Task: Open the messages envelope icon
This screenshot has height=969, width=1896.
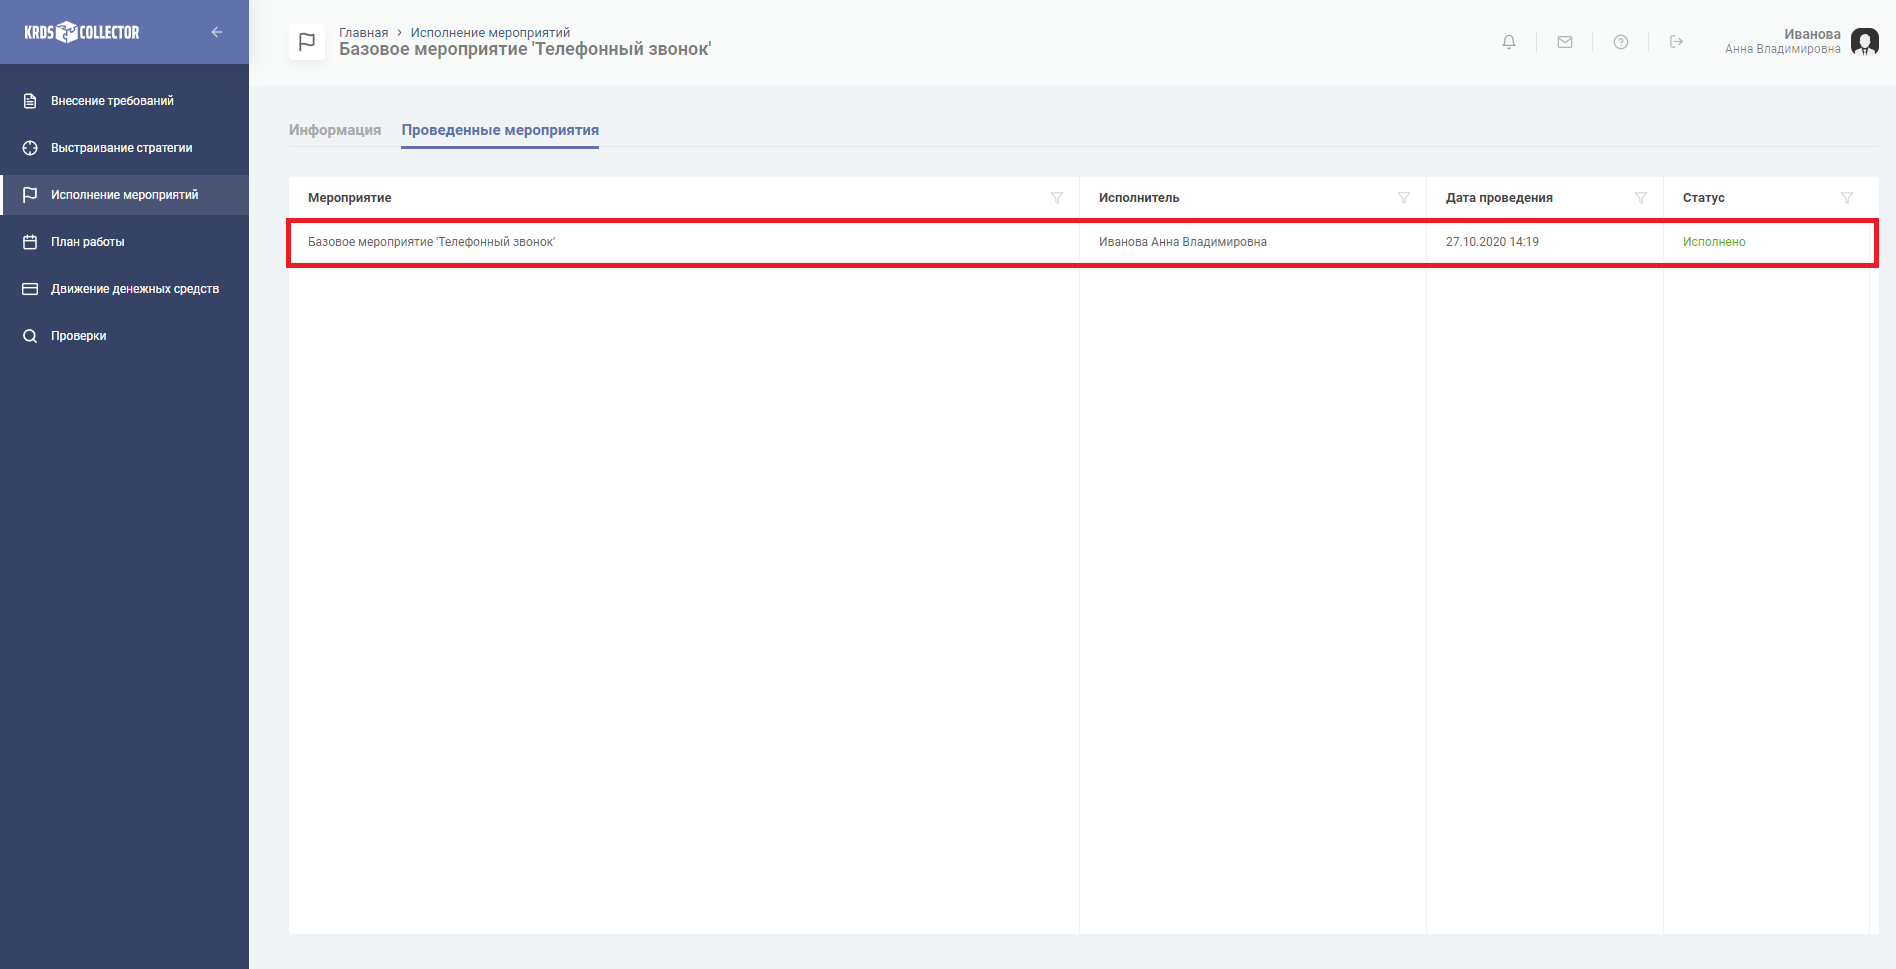Action: (1564, 42)
